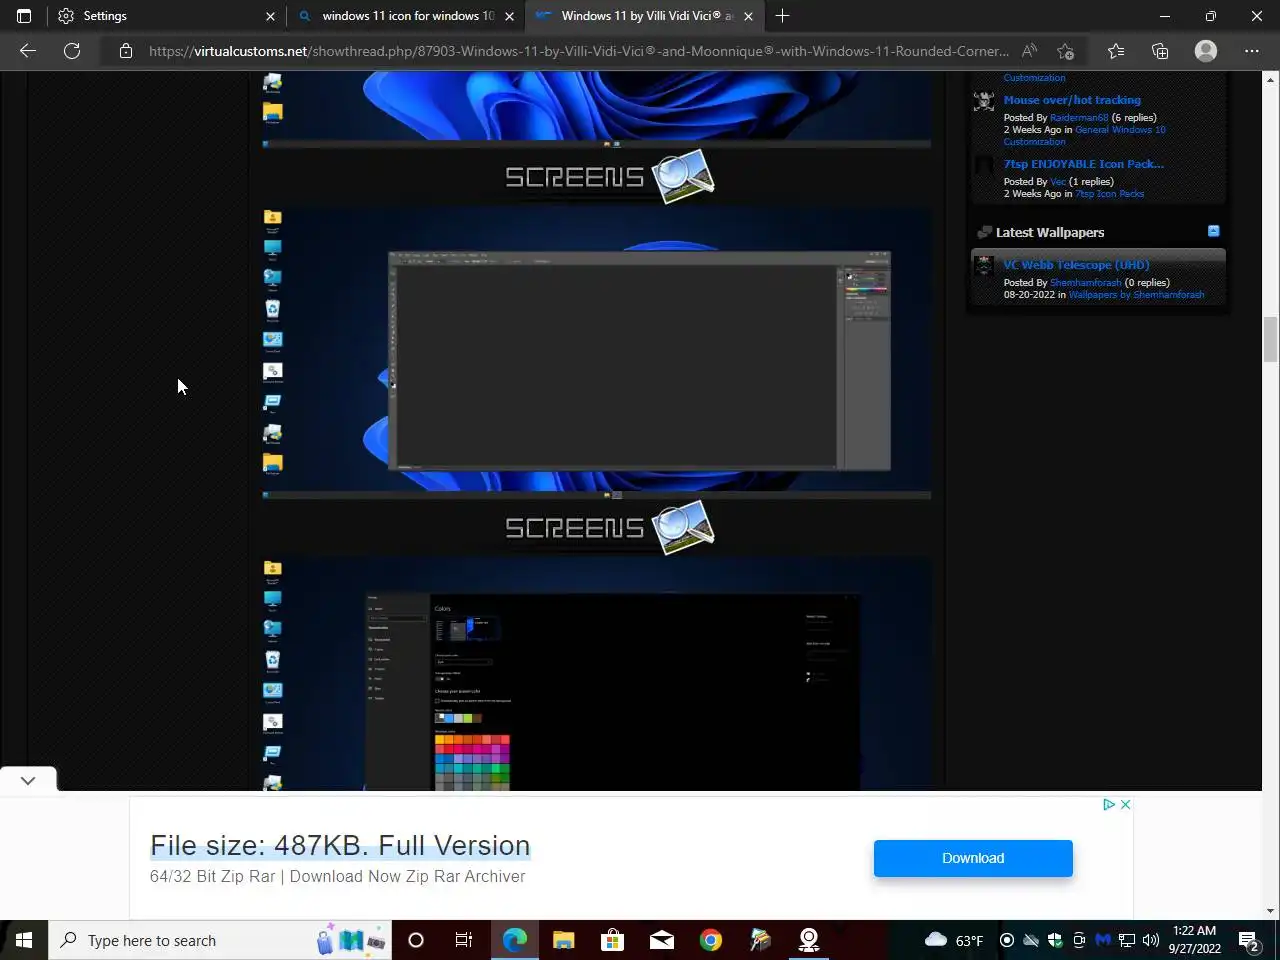Open Microsoft Store from taskbar

[612, 940]
